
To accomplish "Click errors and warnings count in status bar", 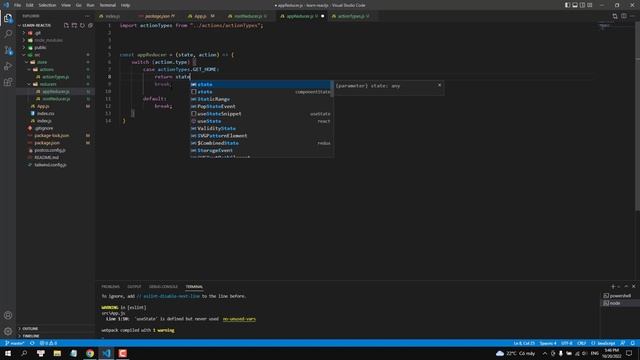I will pos(49,343).
